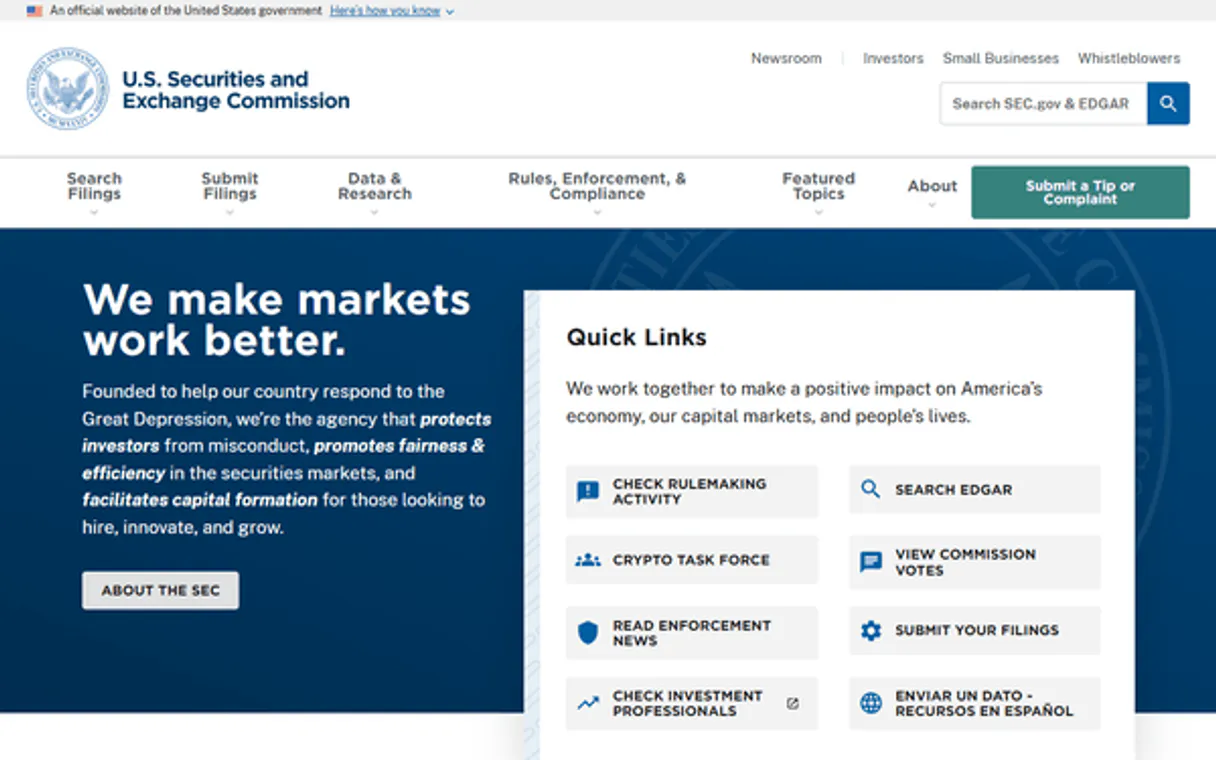Click Submit a Tip or Complaint
1216x760 pixels.
1080,192
